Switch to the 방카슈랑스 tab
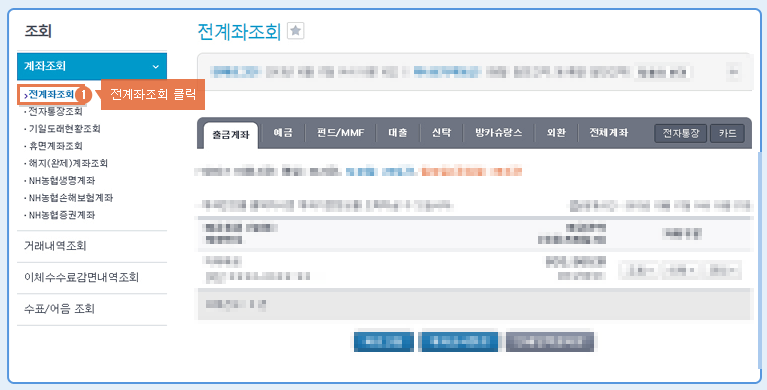Screen dimensions: 767x390 click(x=498, y=133)
